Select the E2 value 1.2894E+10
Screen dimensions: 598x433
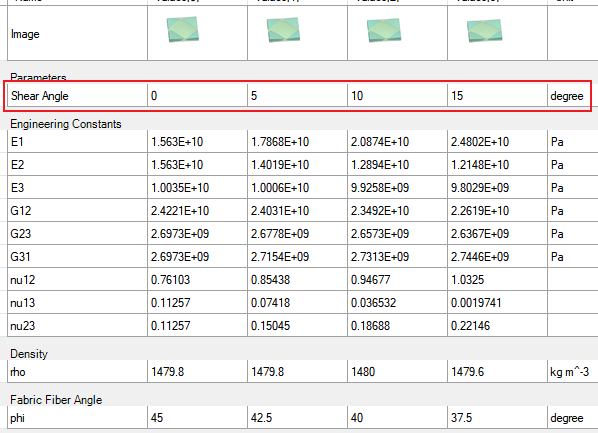pos(380,165)
